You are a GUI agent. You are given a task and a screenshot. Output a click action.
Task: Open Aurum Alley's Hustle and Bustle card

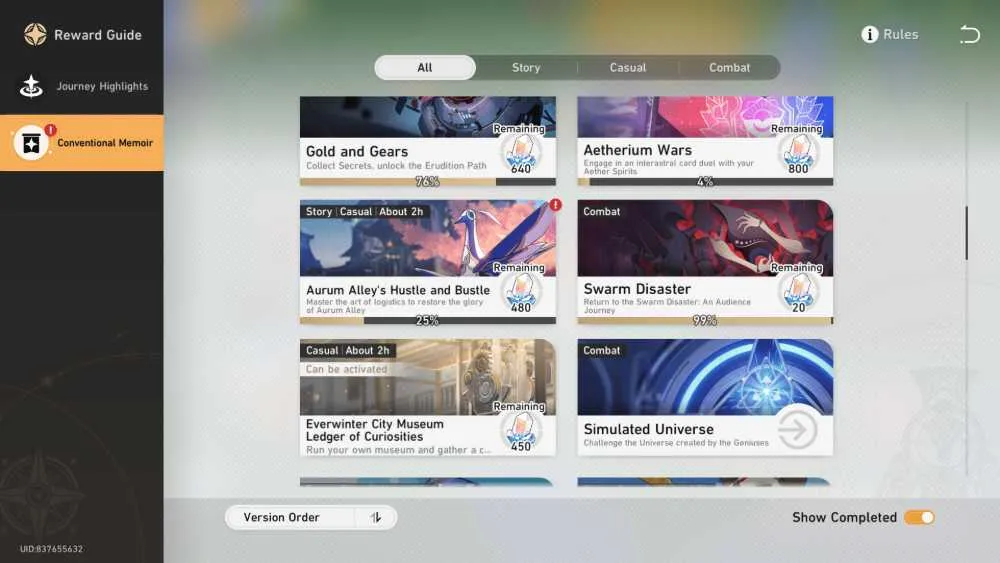(x=427, y=262)
